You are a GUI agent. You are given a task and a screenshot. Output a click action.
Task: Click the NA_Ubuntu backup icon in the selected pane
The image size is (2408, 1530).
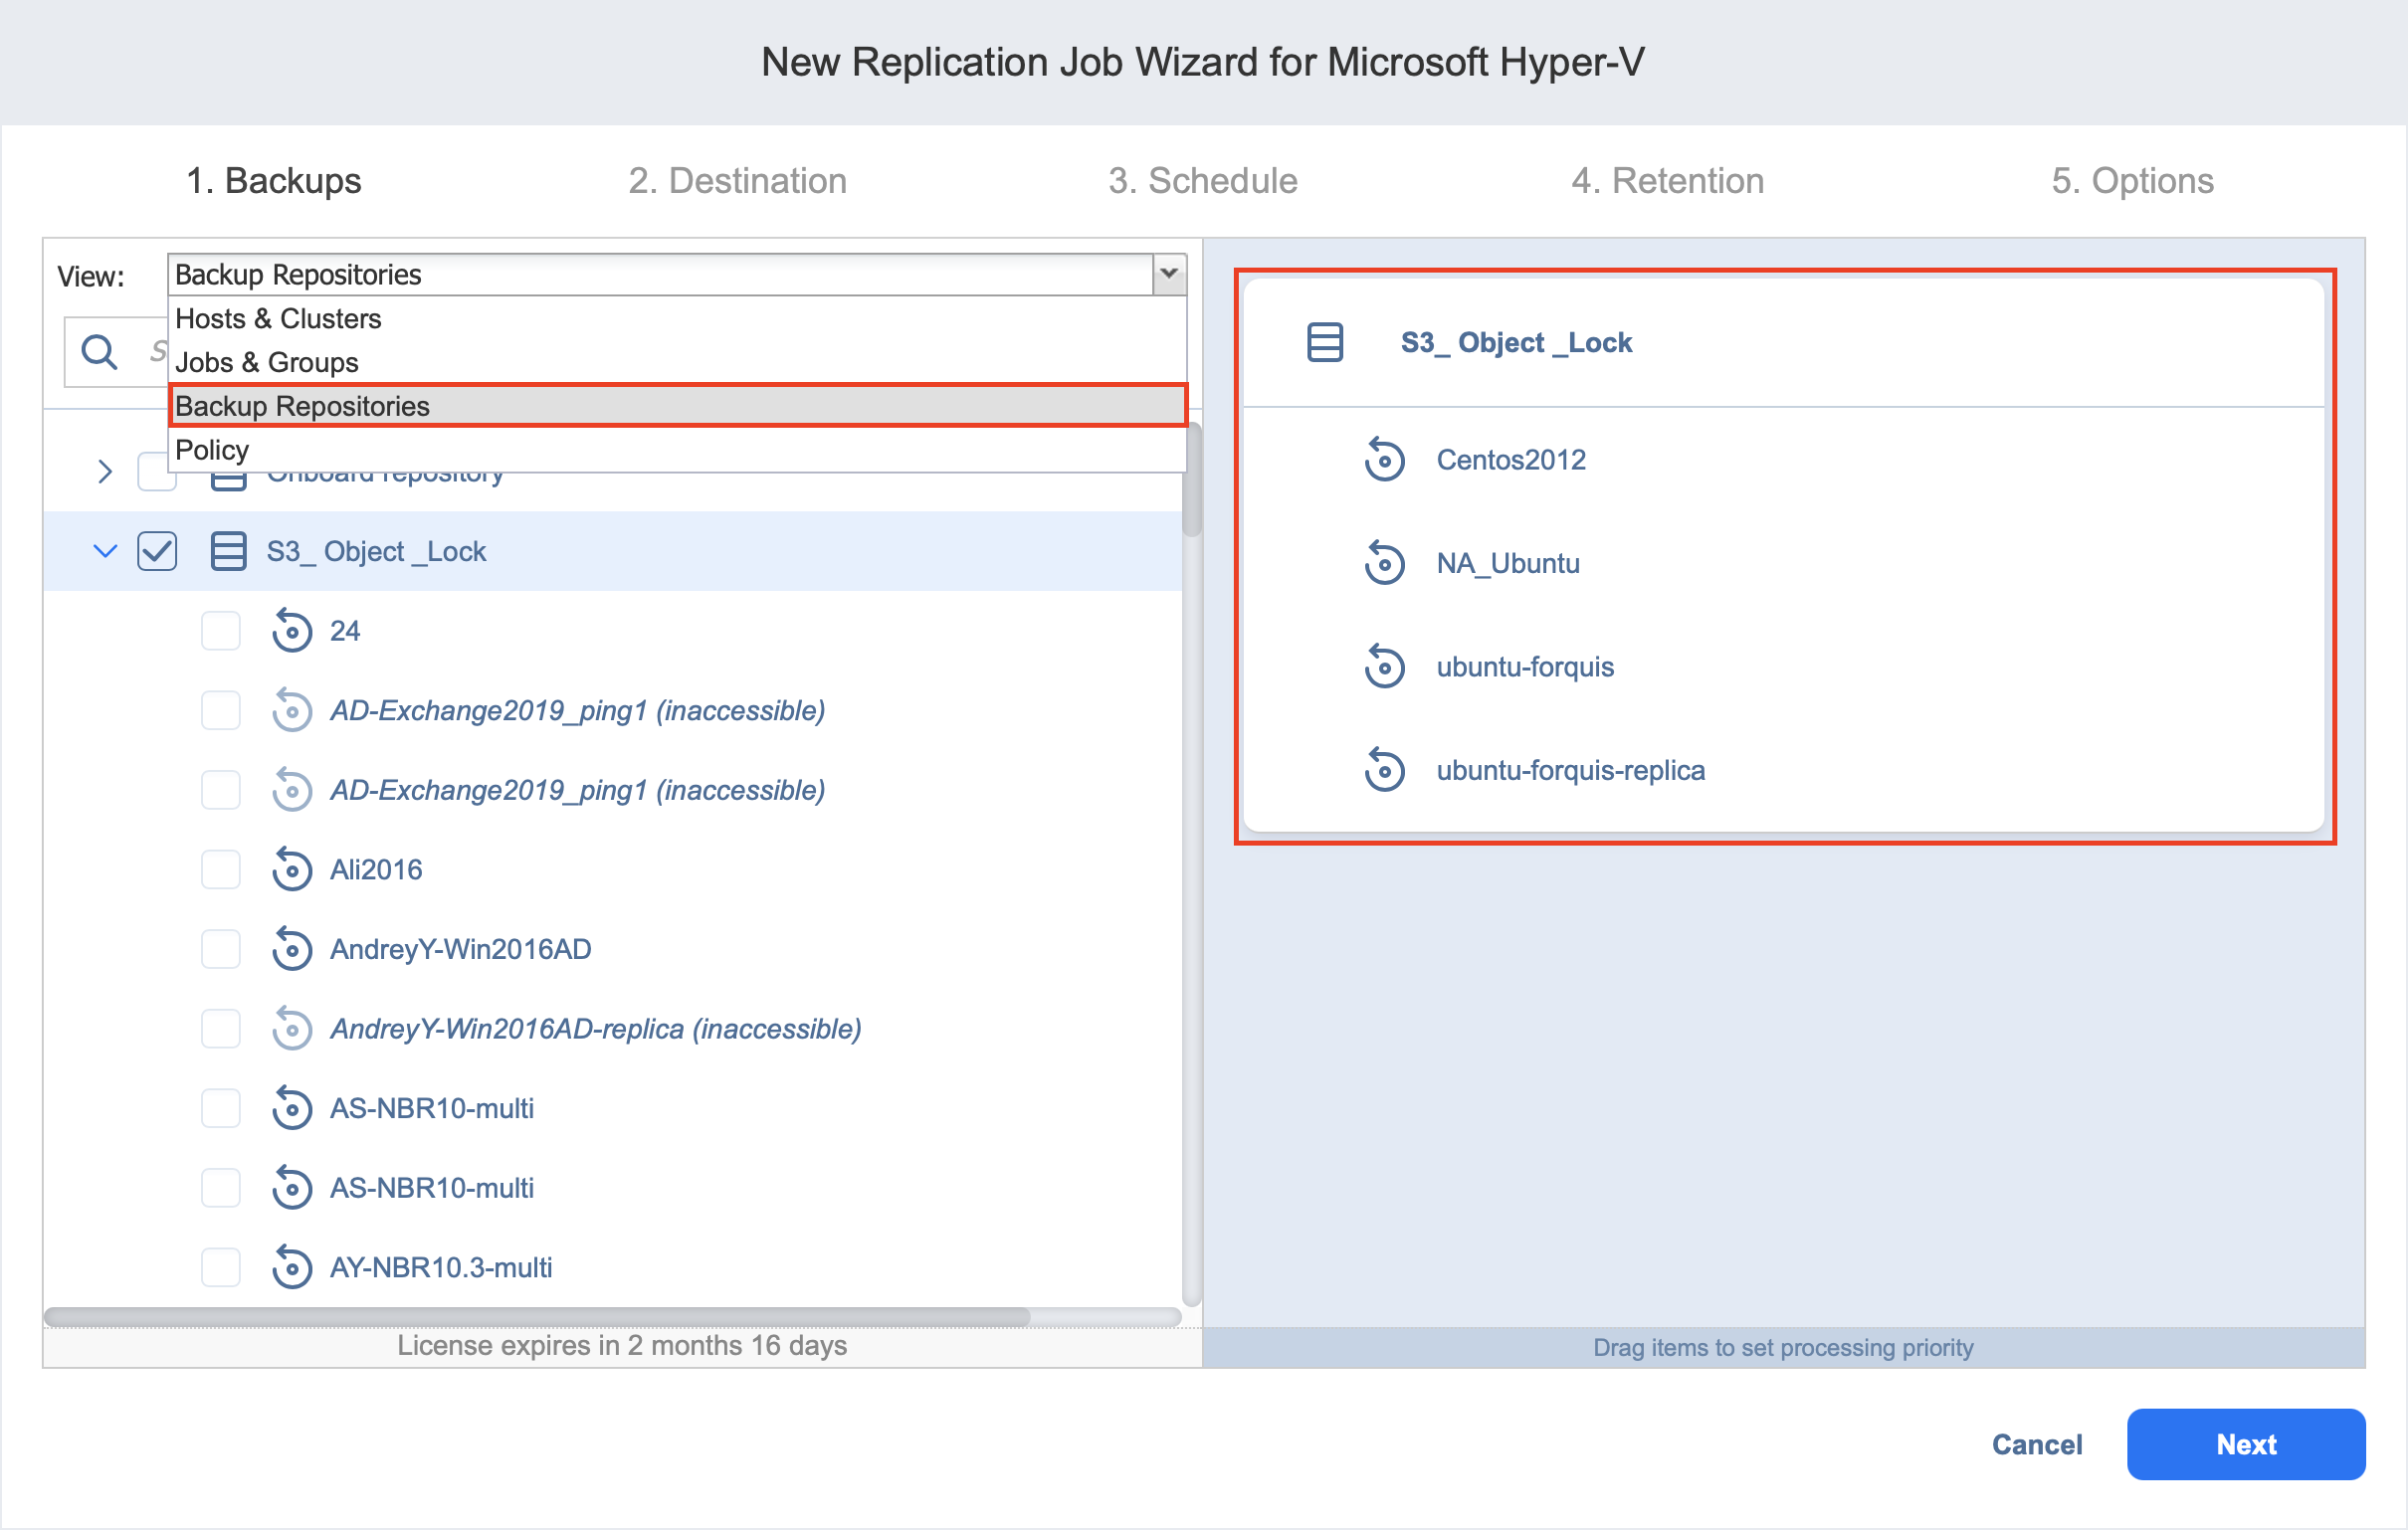(1384, 564)
